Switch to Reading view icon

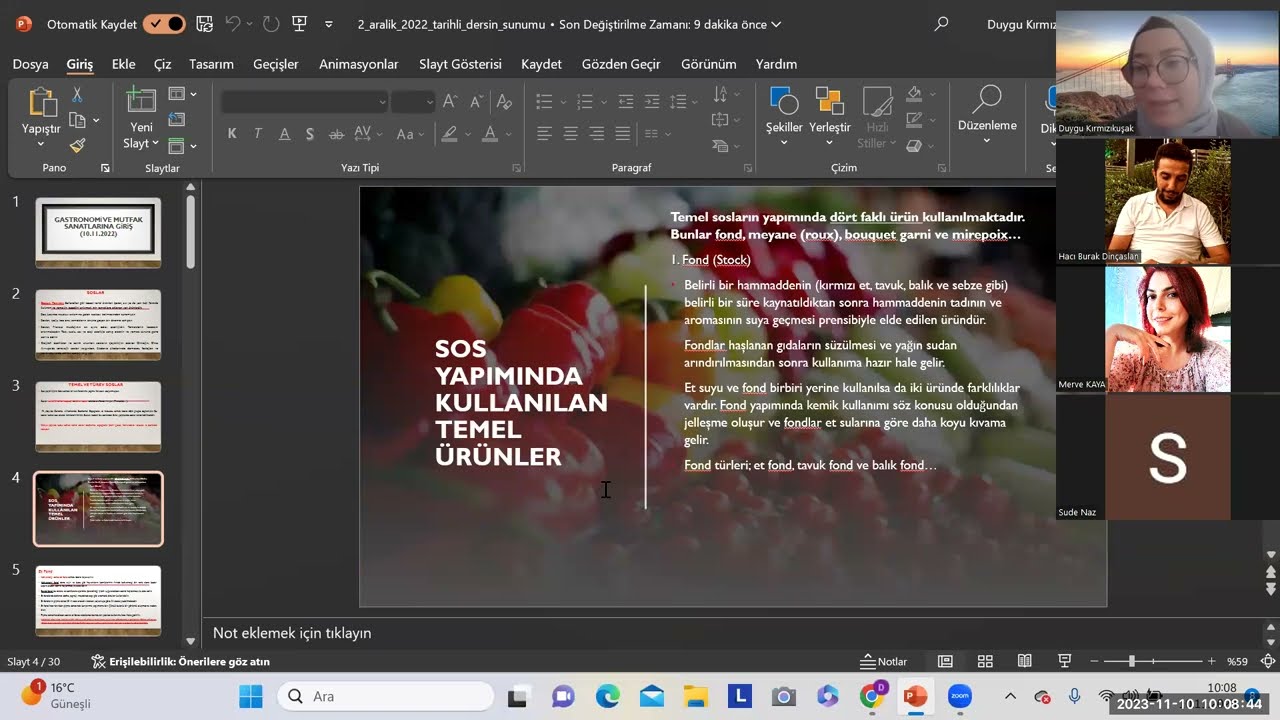point(1024,661)
